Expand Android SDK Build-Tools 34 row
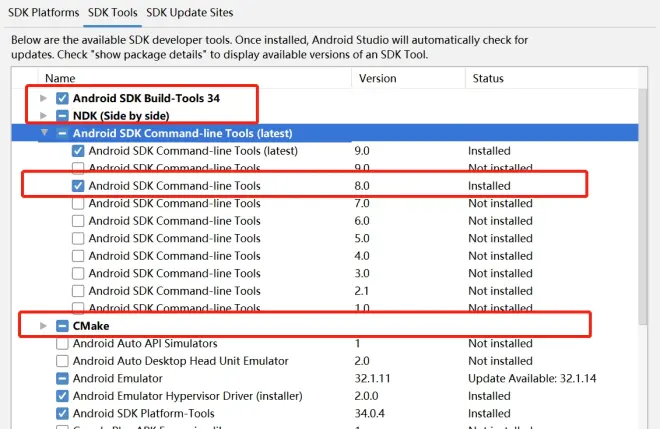The image size is (660, 429). (43, 98)
